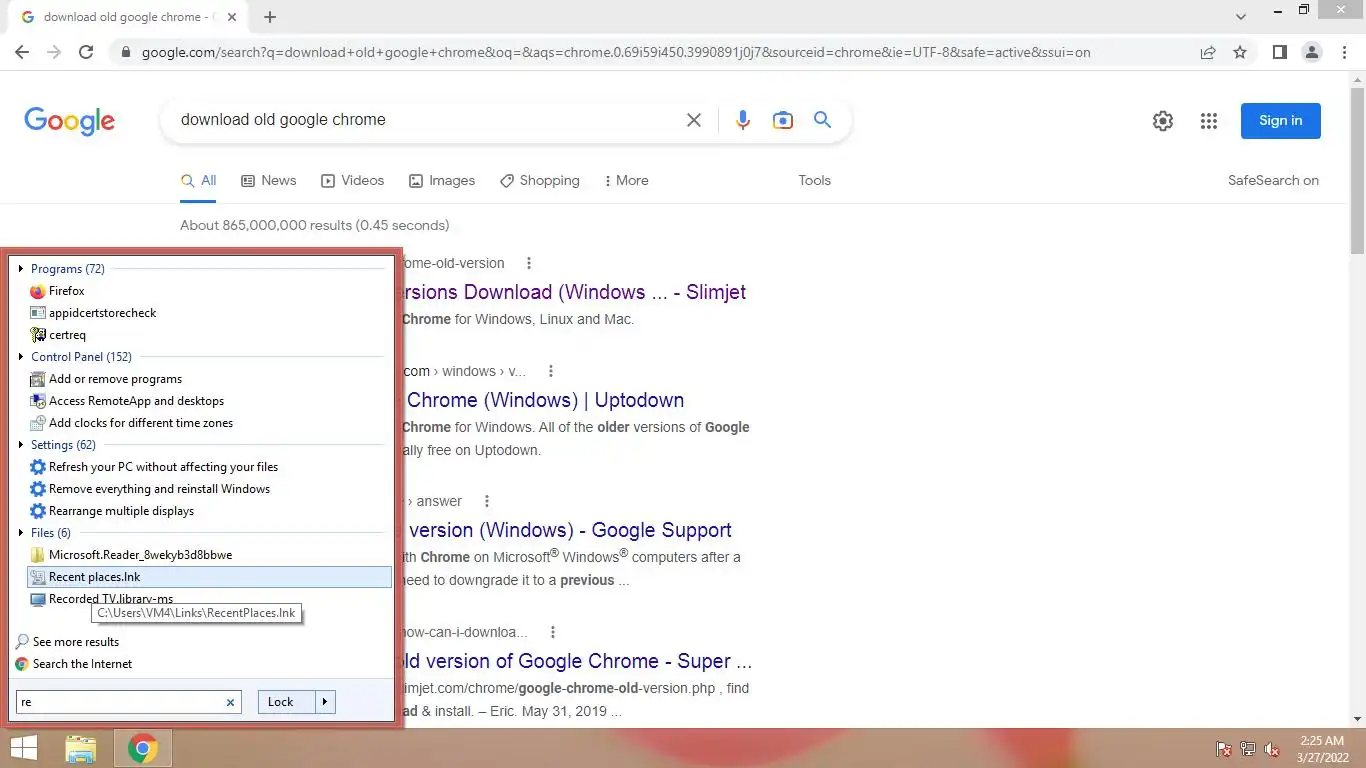Screen dimensions: 1366x768
Task: Click the Sign in button
Action: click(1280, 121)
